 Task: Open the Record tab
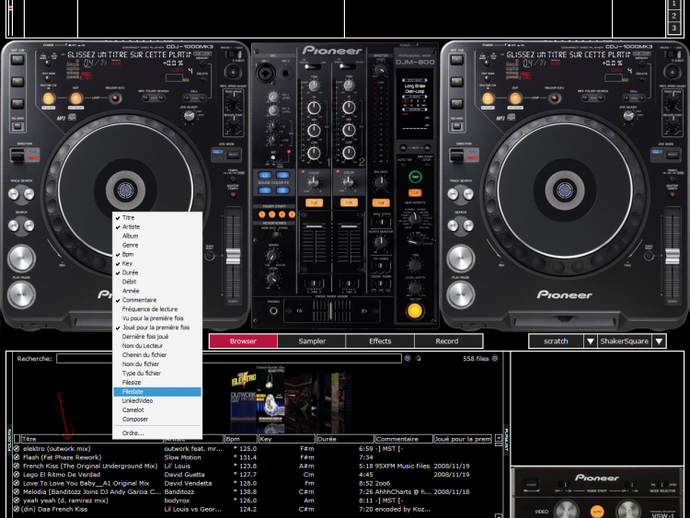[x=447, y=341]
